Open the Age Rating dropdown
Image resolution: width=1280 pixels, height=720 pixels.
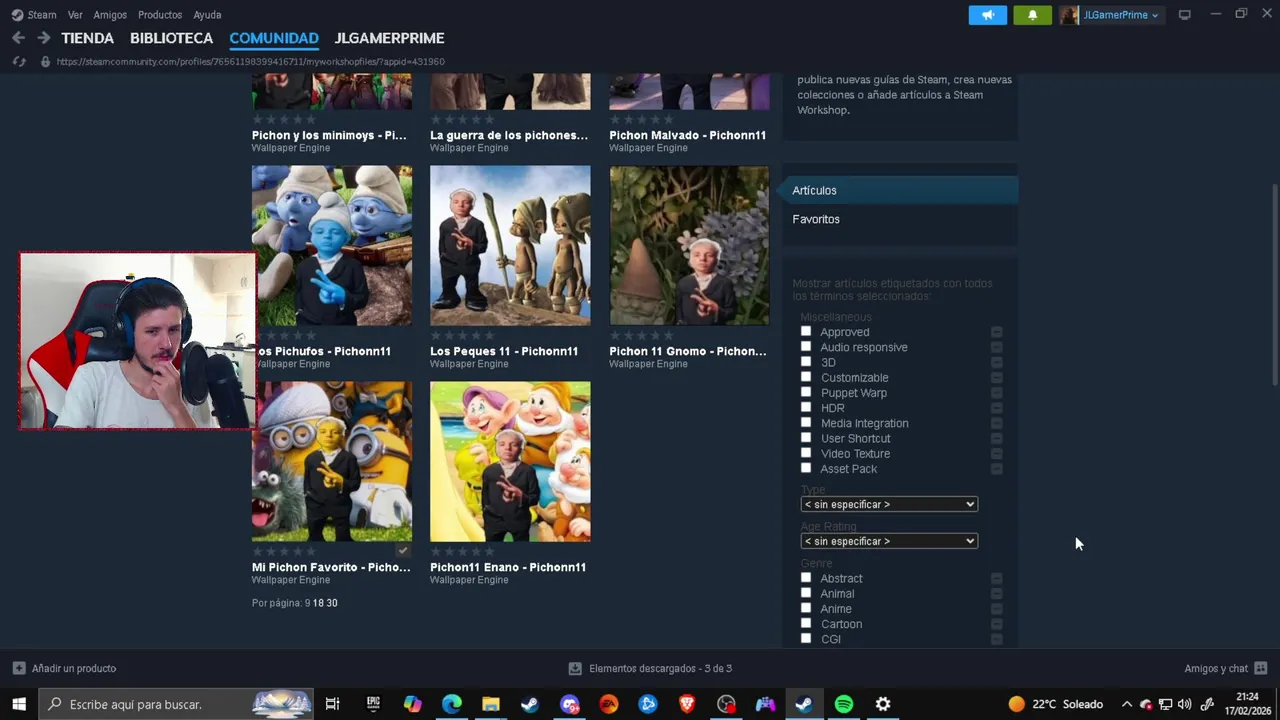889,541
